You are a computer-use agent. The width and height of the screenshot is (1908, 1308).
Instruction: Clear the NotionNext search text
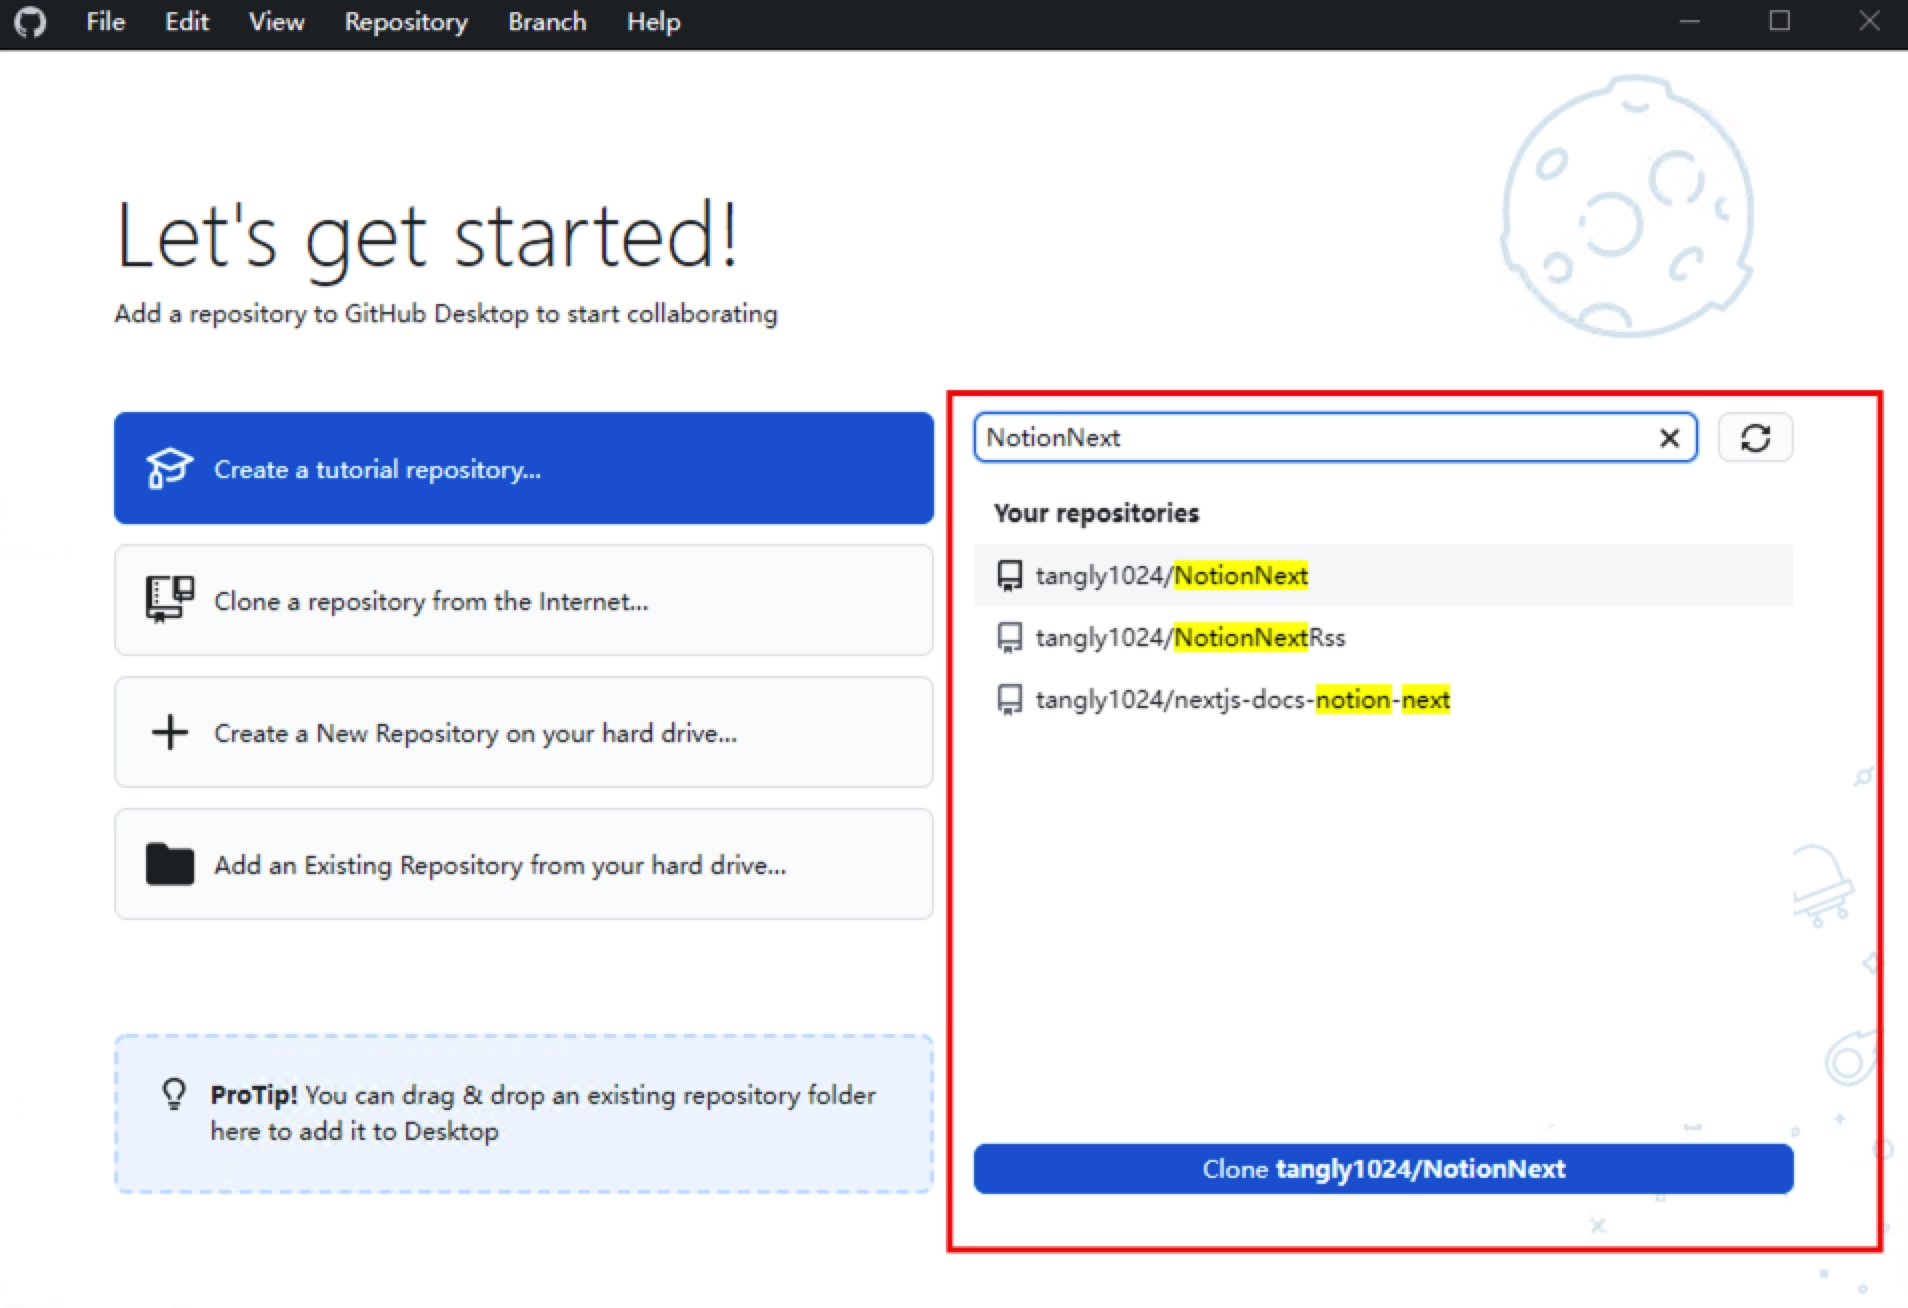point(1669,438)
